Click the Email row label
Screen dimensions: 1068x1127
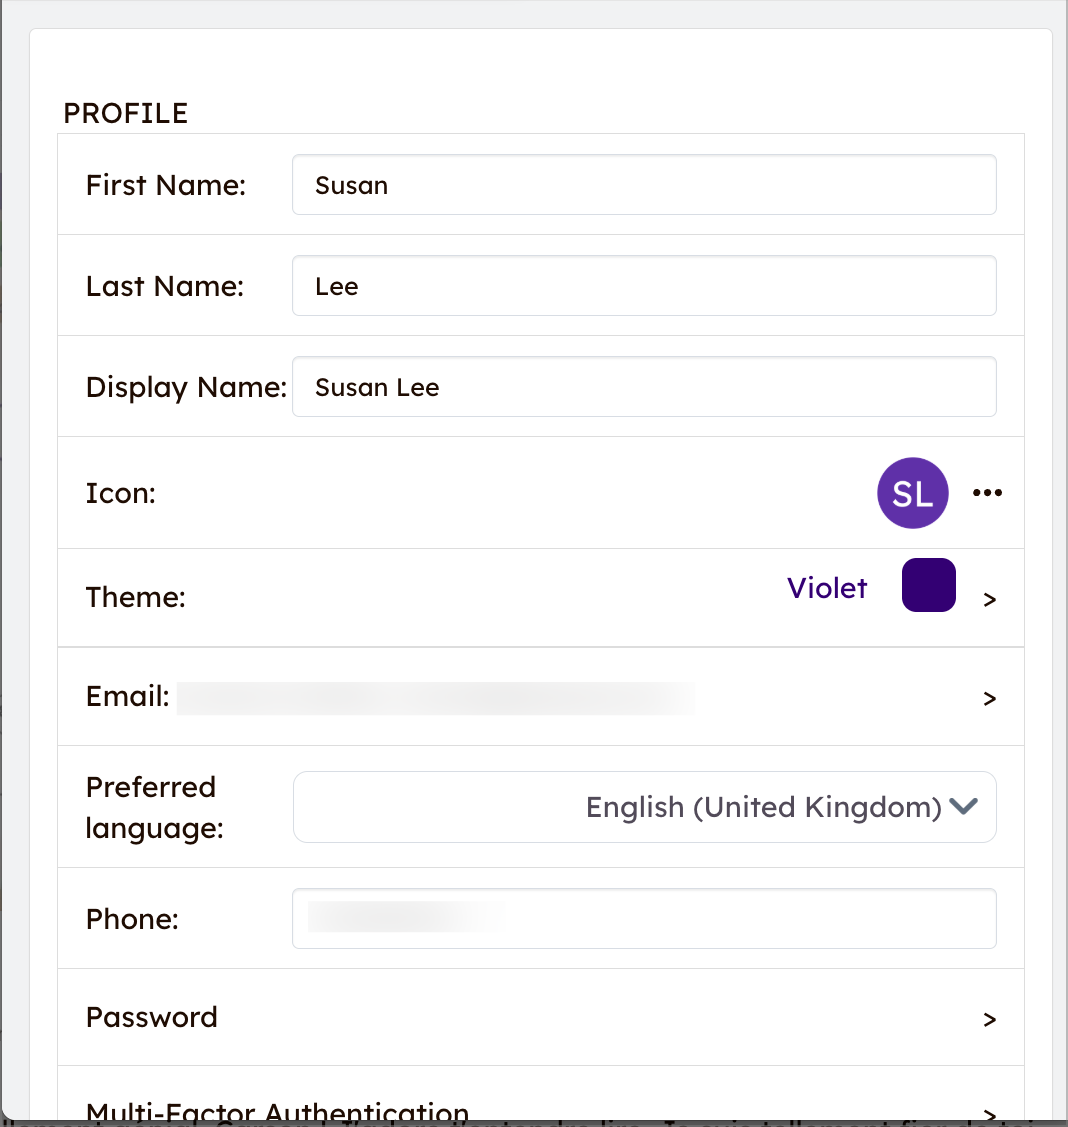click(128, 697)
